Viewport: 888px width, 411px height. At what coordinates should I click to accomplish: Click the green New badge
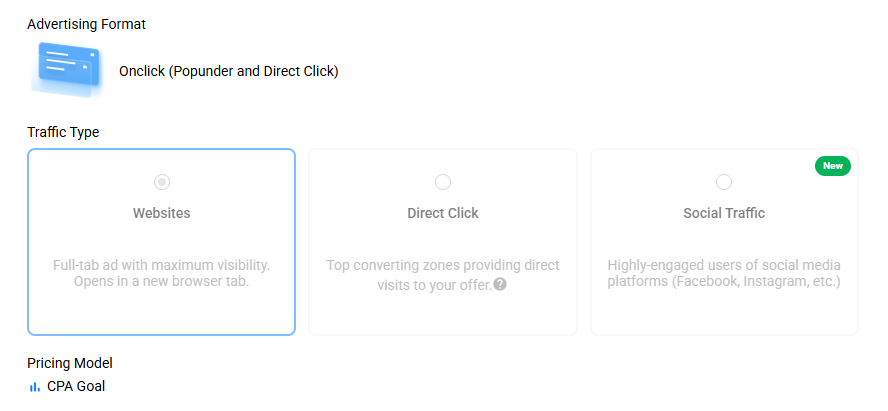tap(832, 166)
